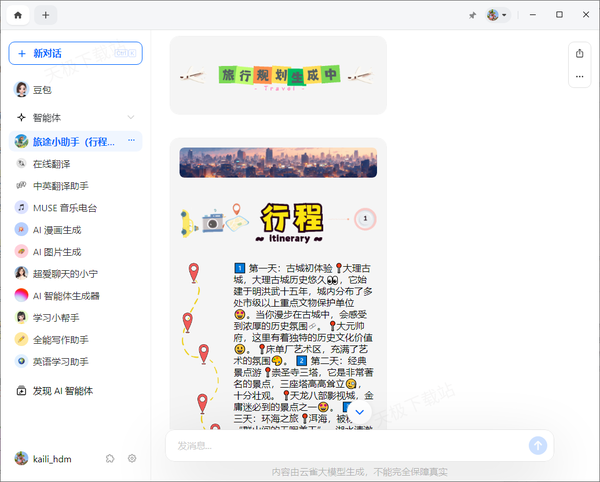Viewport: 600px width, 482px height.
Task: Pin the window with the pin icon
Action: pyautogui.click(x=473, y=15)
